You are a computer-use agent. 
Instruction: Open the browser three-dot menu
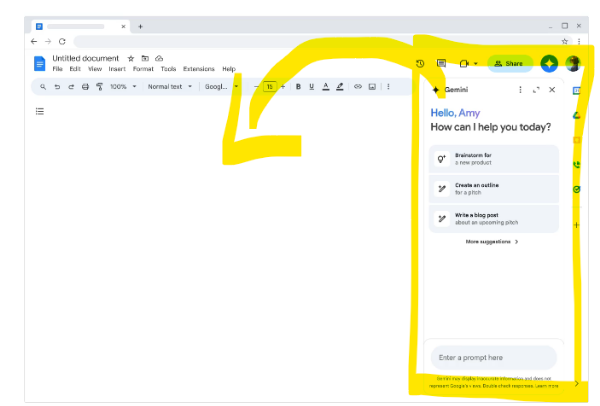(579, 41)
